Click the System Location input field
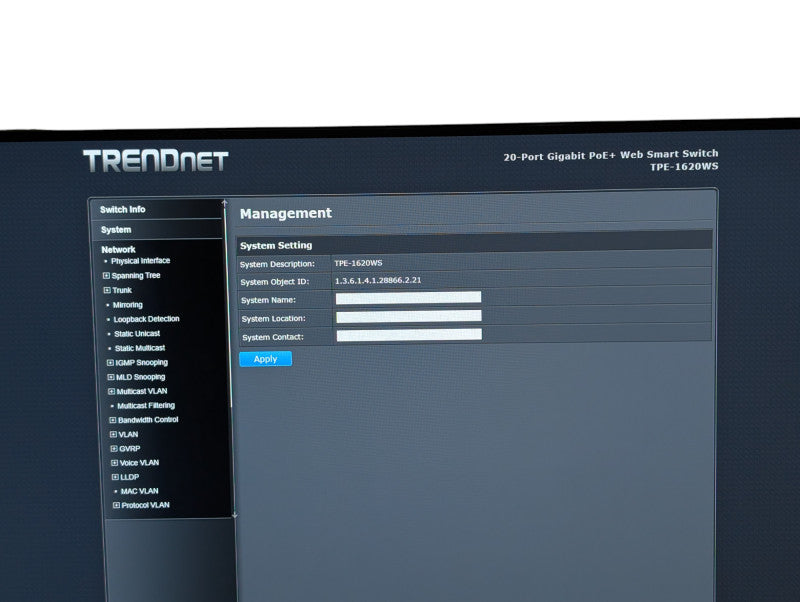This screenshot has width=800, height=602. click(x=409, y=316)
